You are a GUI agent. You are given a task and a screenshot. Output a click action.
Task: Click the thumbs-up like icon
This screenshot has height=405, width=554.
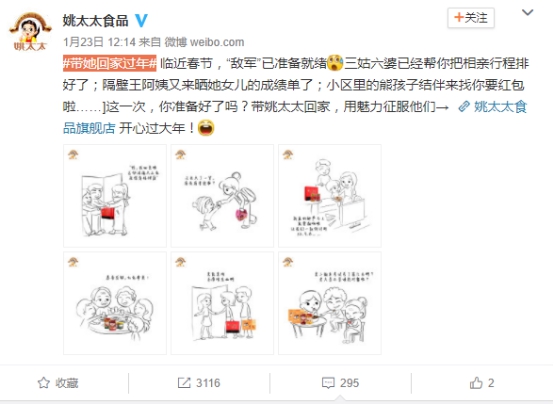click(476, 383)
